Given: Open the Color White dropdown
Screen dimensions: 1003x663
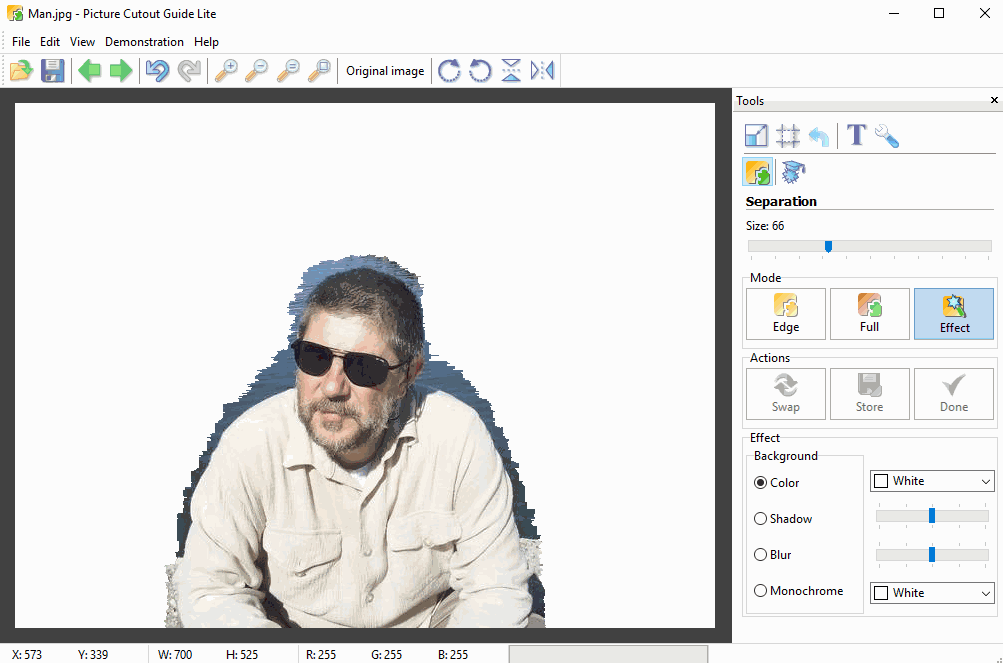Looking at the screenshot, I should tap(932, 481).
